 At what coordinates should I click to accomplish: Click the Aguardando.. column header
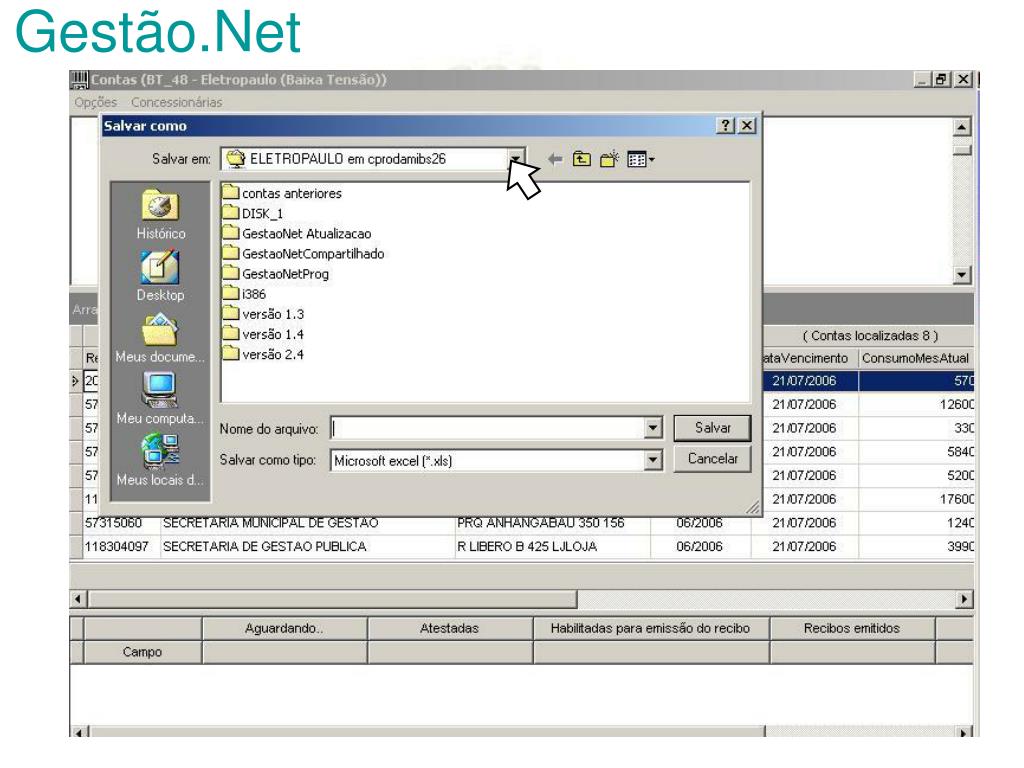point(284,628)
